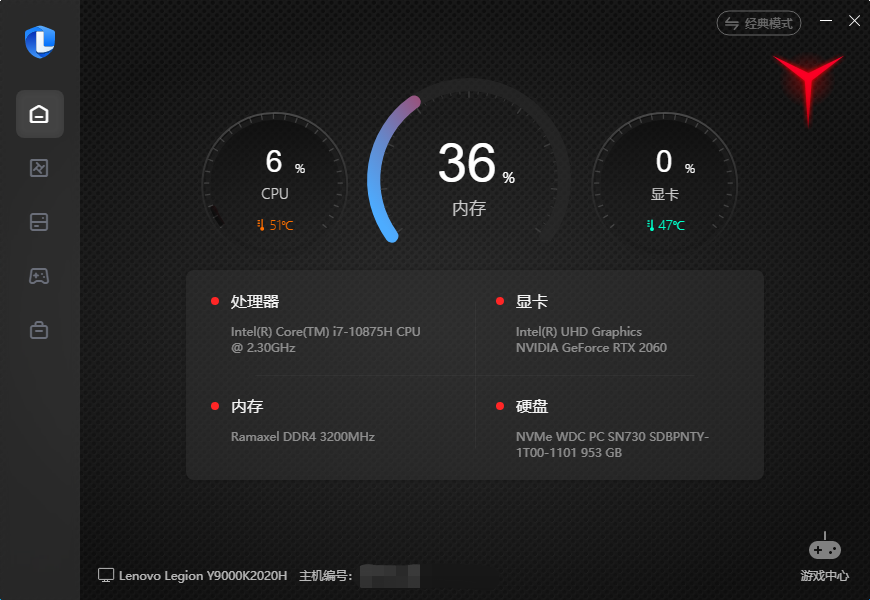Select the CPU usage gauge
Image resolution: width=870 pixels, height=600 pixels.
(x=275, y=178)
